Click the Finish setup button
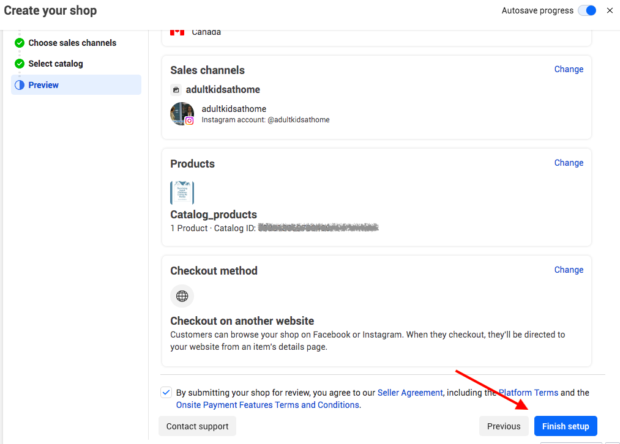The height and width of the screenshot is (444, 620). coord(565,426)
